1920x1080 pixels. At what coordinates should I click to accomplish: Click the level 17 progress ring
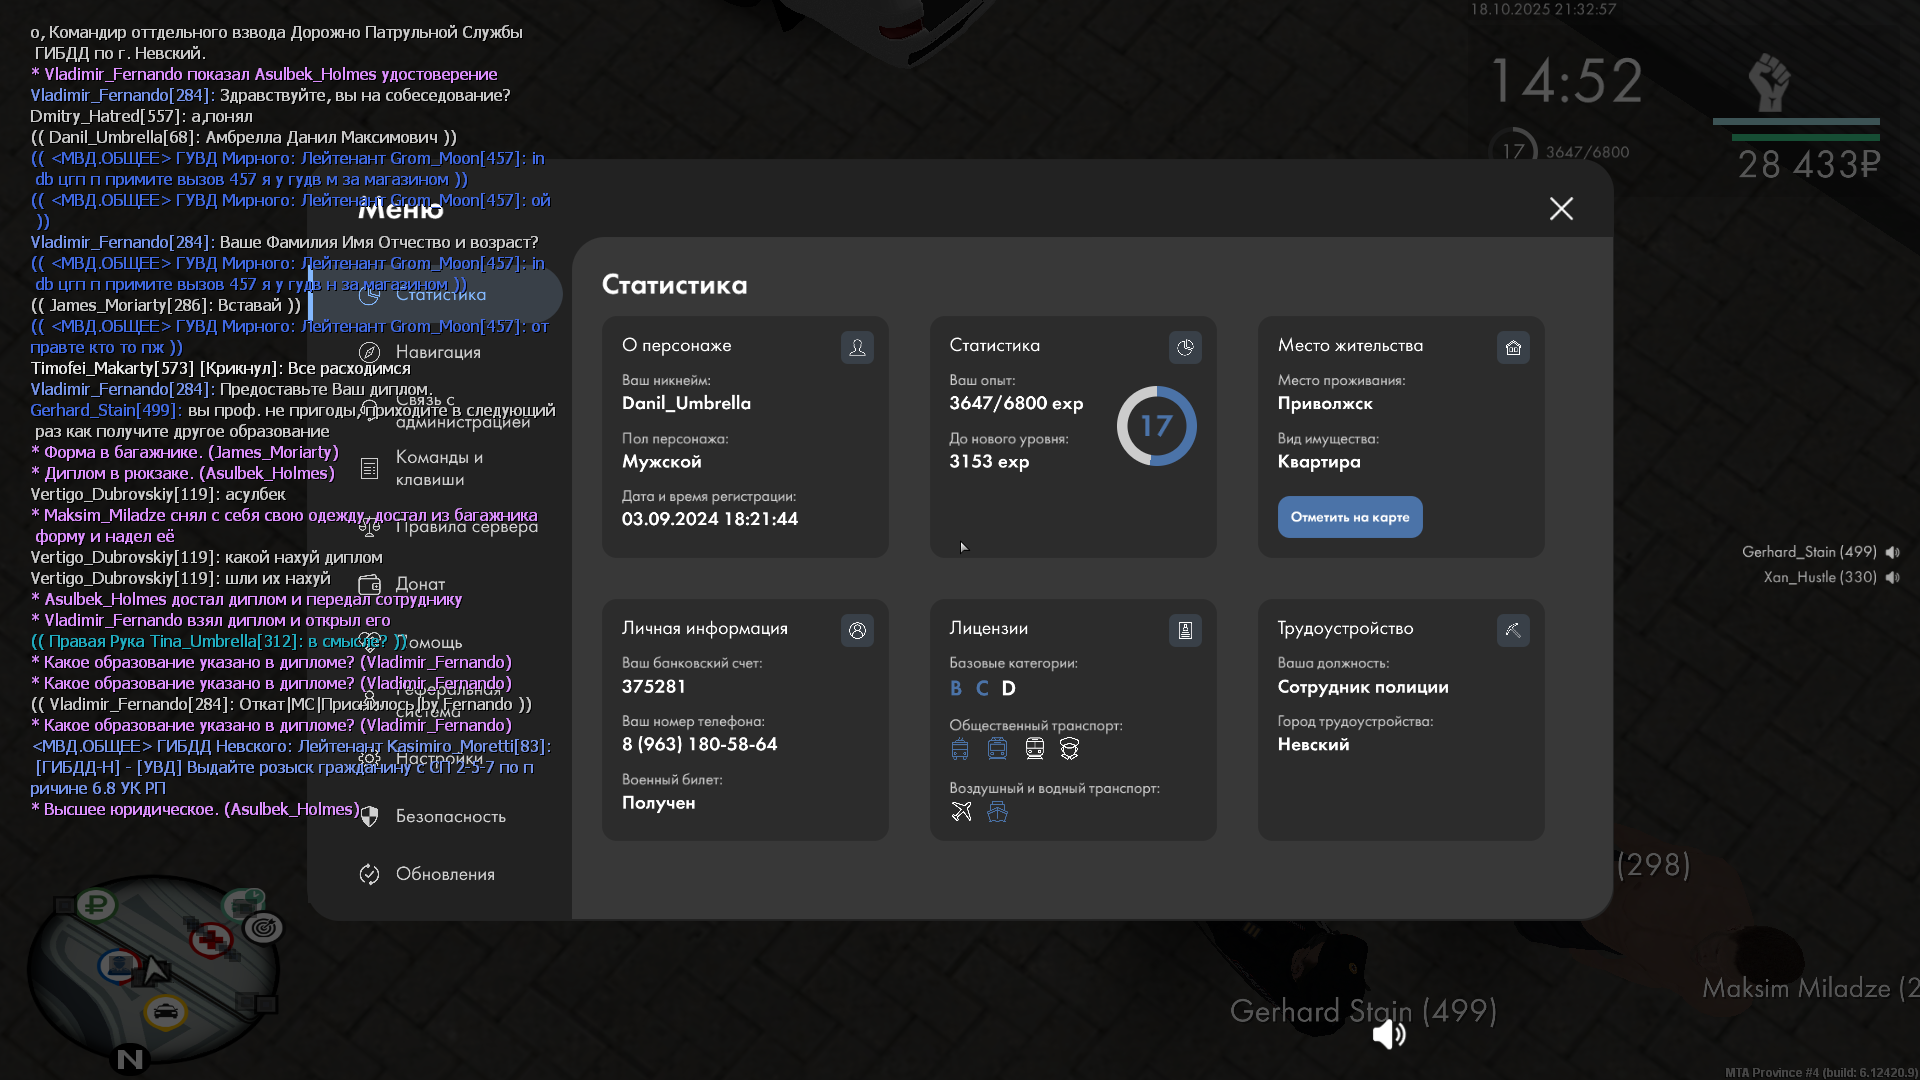1156,426
